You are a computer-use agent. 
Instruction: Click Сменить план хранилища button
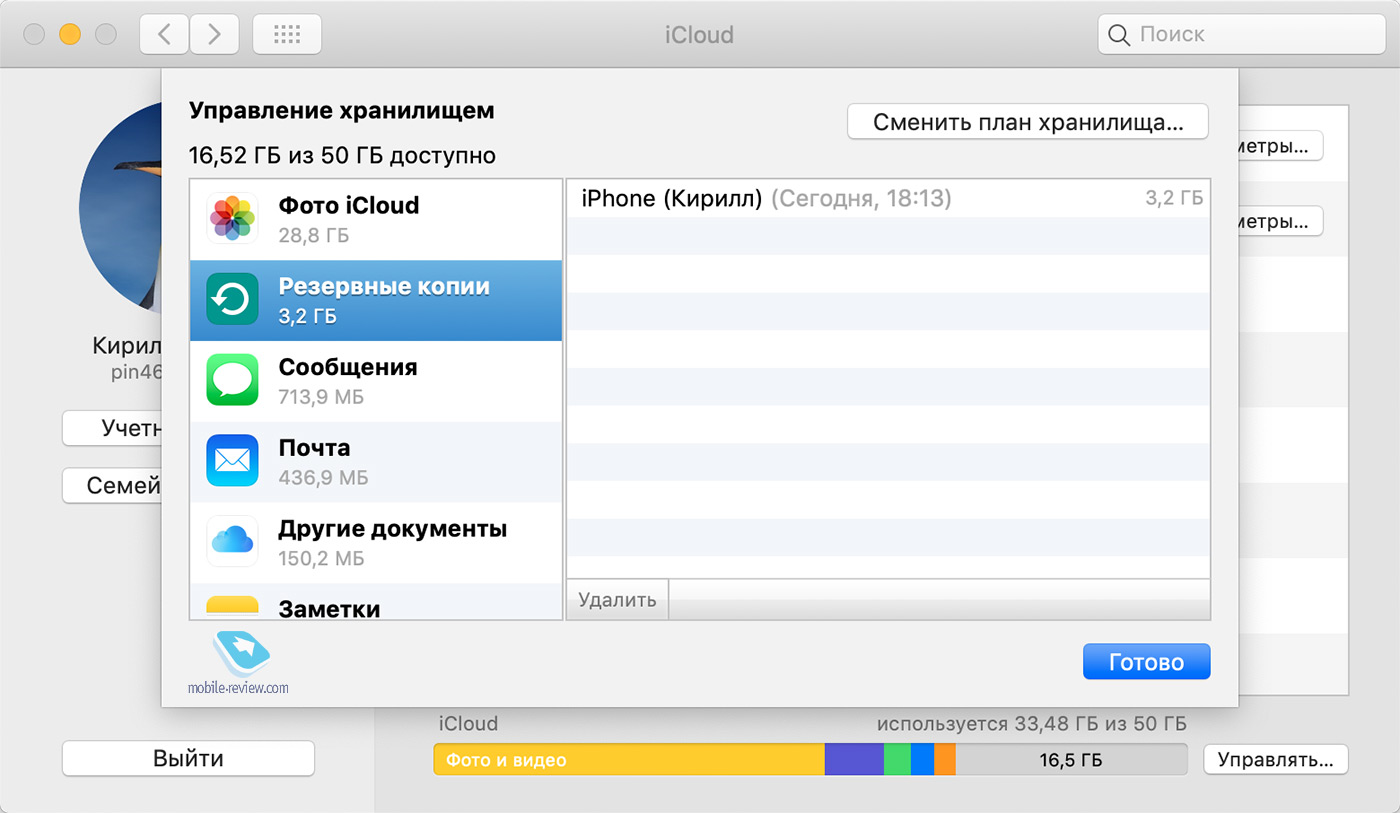pos(1028,122)
